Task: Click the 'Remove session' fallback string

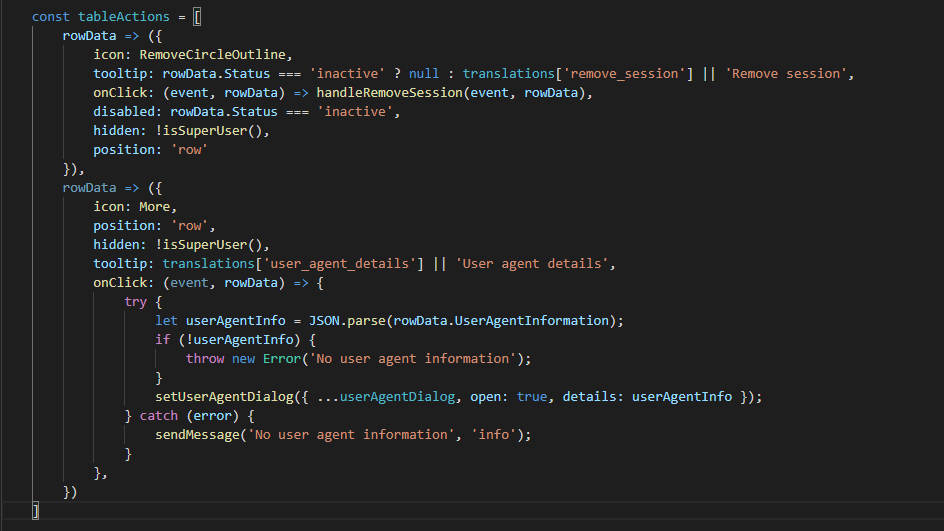Action: (786, 73)
